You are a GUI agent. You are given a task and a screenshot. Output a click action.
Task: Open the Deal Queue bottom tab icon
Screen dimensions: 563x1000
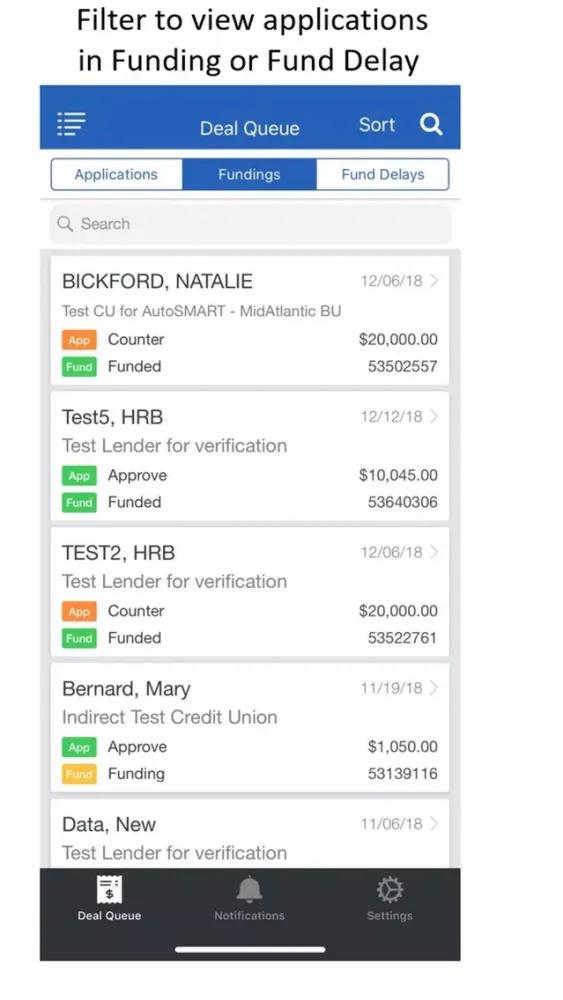[x=109, y=890]
